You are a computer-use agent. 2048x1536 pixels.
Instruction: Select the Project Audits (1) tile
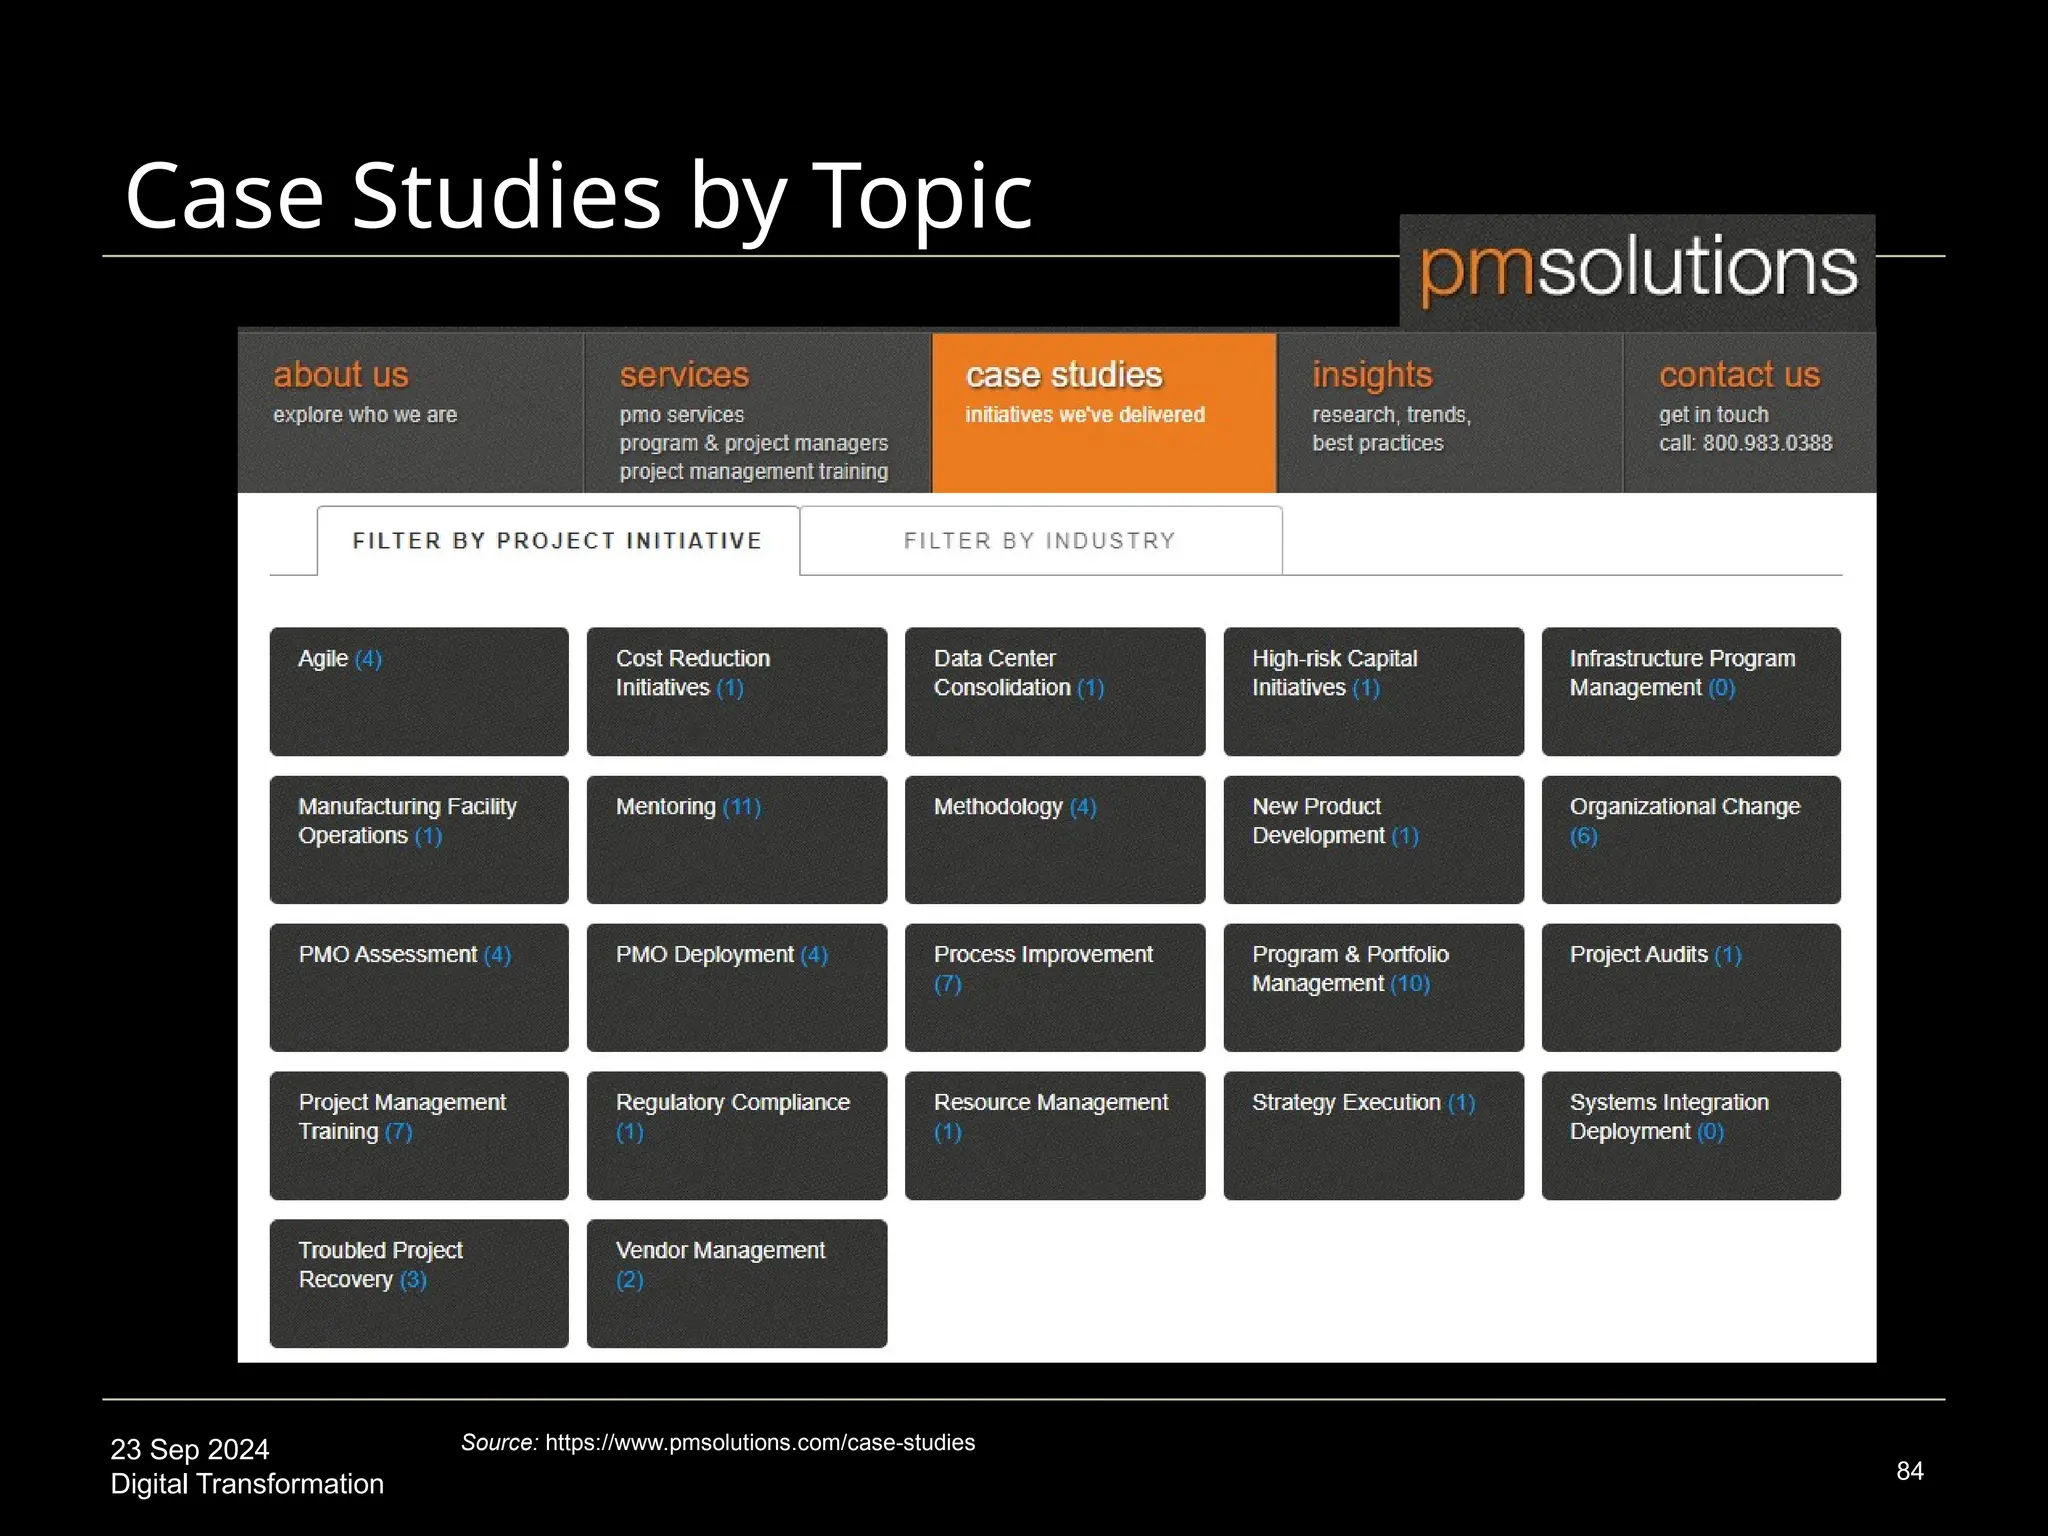click(x=1691, y=987)
